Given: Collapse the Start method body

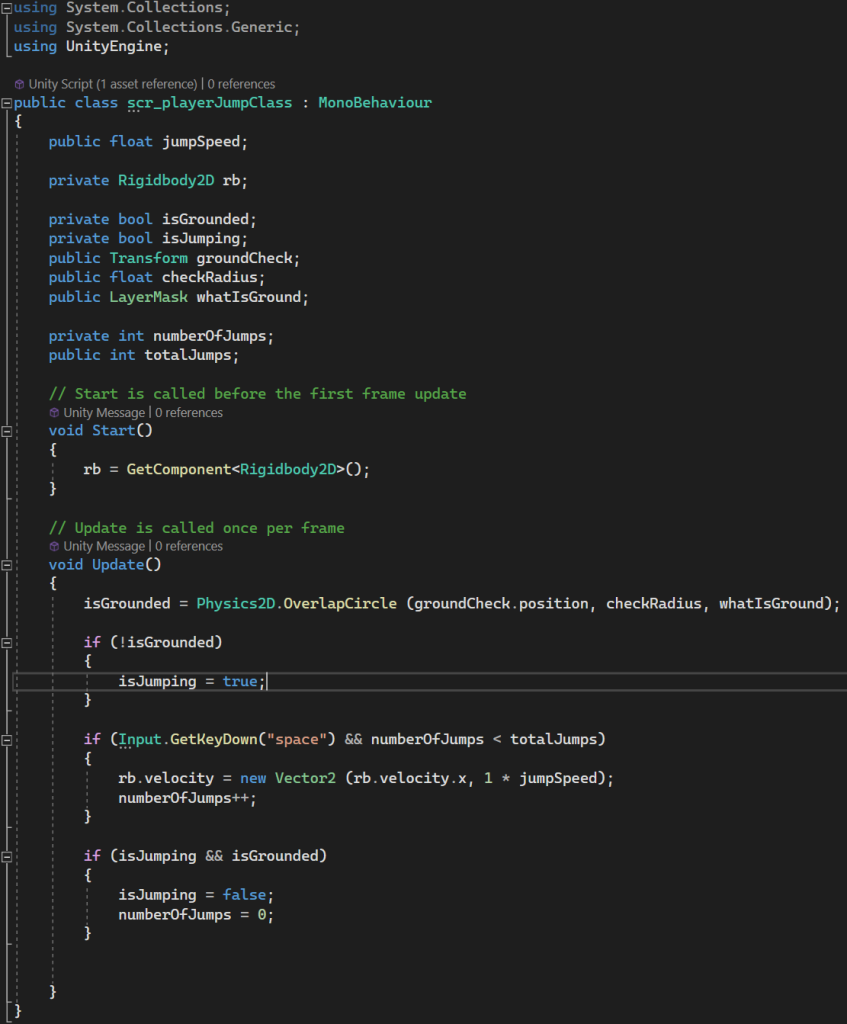Looking at the screenshot, I should [7, 431].
